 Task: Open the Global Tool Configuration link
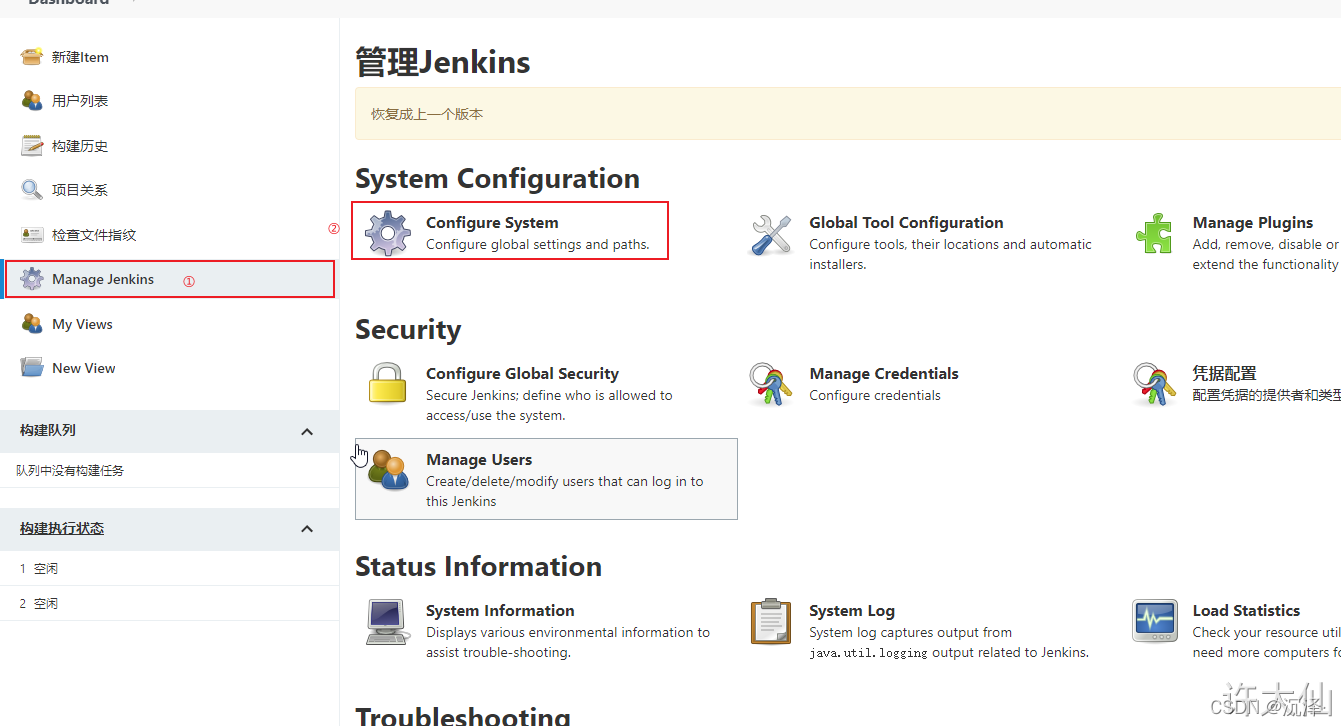(906, 223)
